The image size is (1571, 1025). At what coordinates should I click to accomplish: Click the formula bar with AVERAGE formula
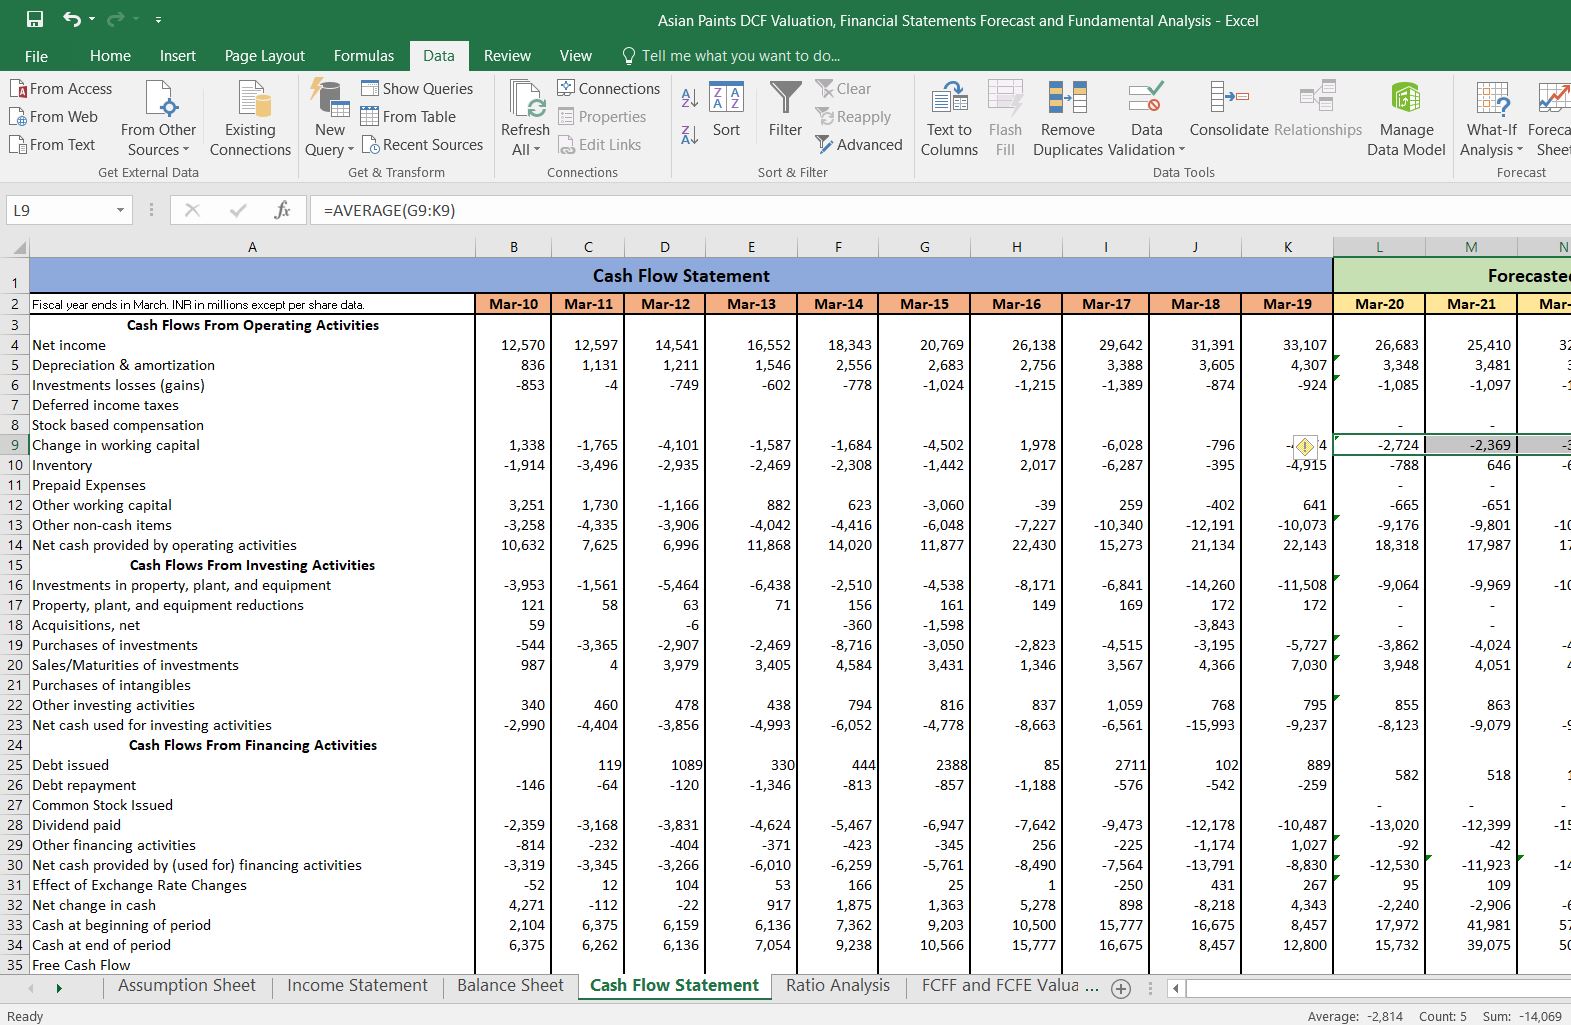pos(940,210)
